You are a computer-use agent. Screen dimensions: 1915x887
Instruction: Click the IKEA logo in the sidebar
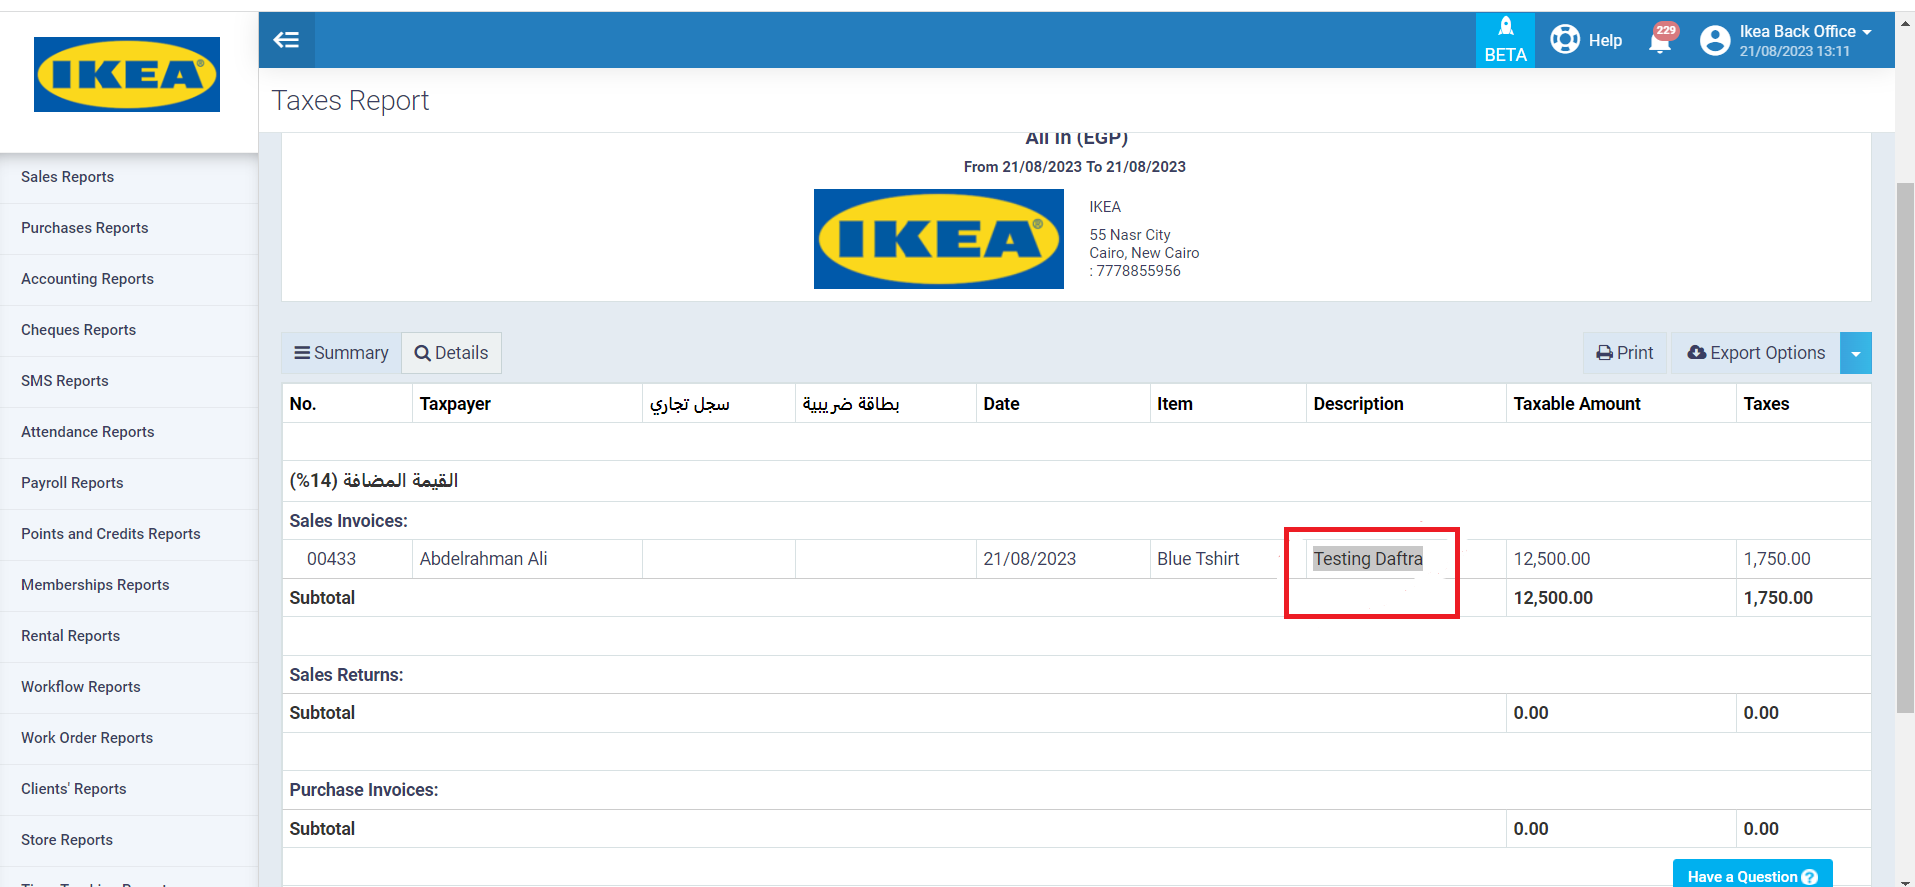[x=127, y=75]
